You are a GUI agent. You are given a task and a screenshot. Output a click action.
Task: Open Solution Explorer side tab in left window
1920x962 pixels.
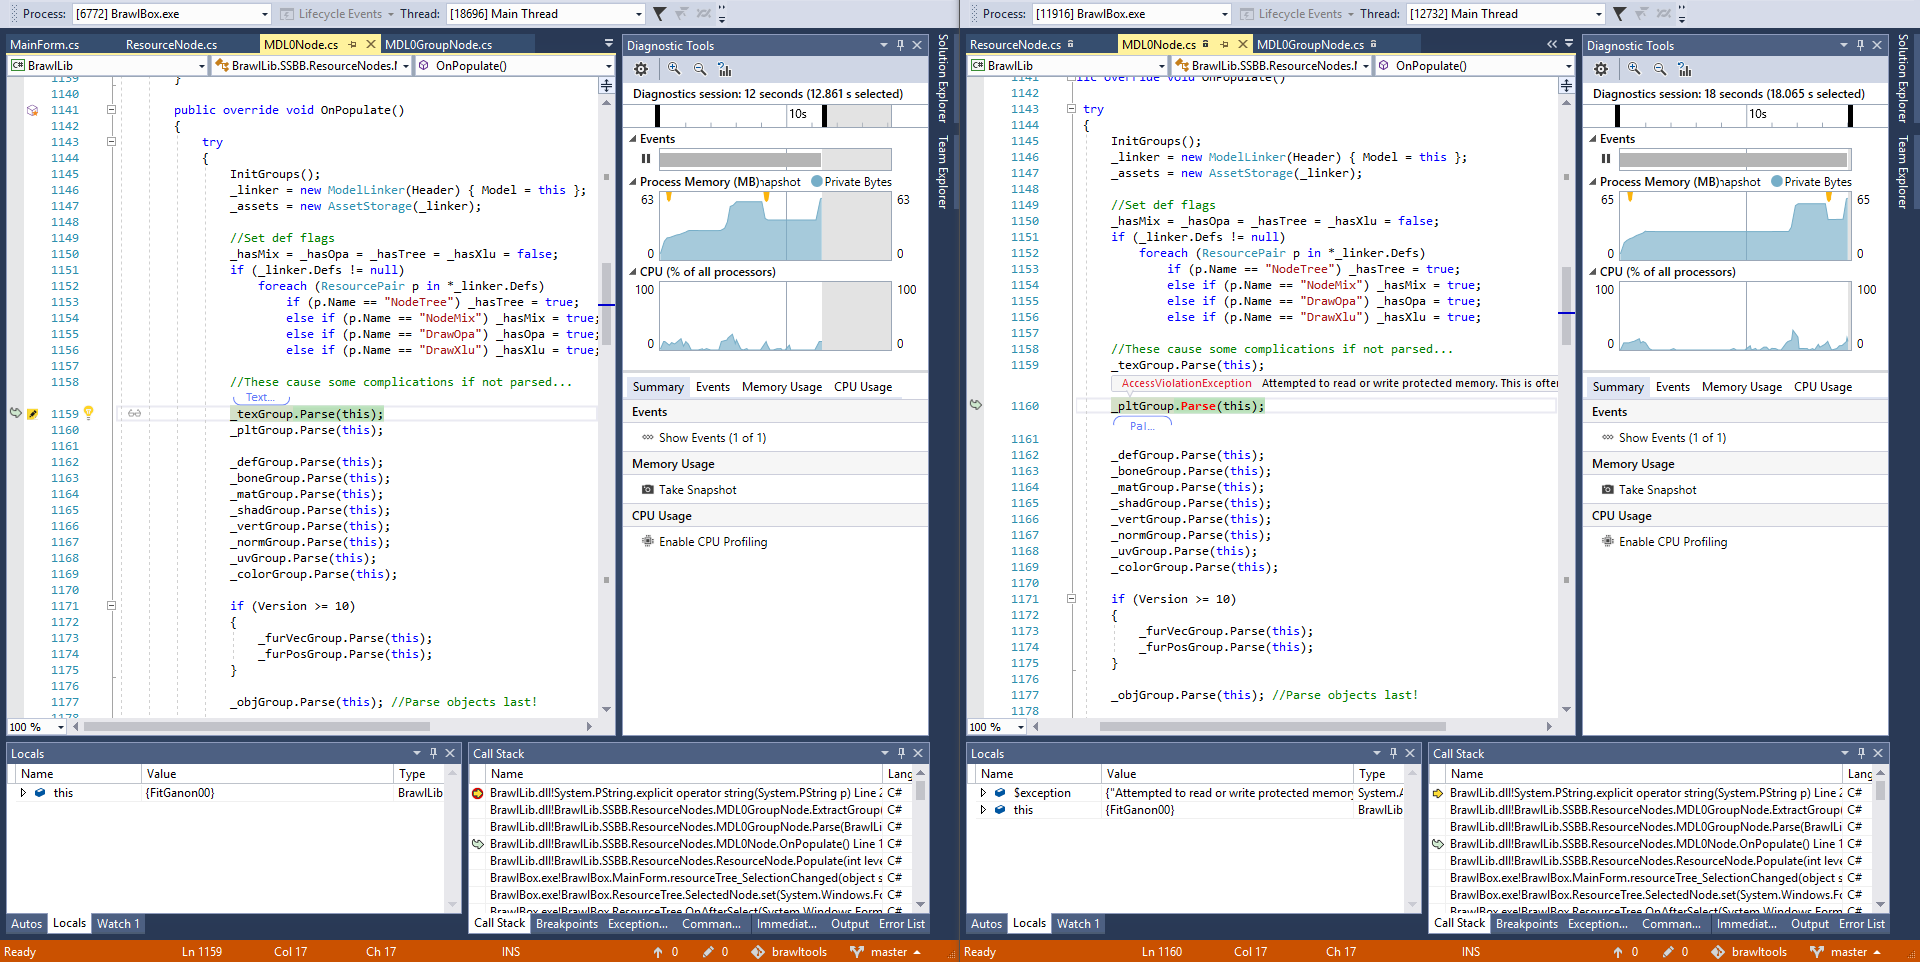point(942,78)
